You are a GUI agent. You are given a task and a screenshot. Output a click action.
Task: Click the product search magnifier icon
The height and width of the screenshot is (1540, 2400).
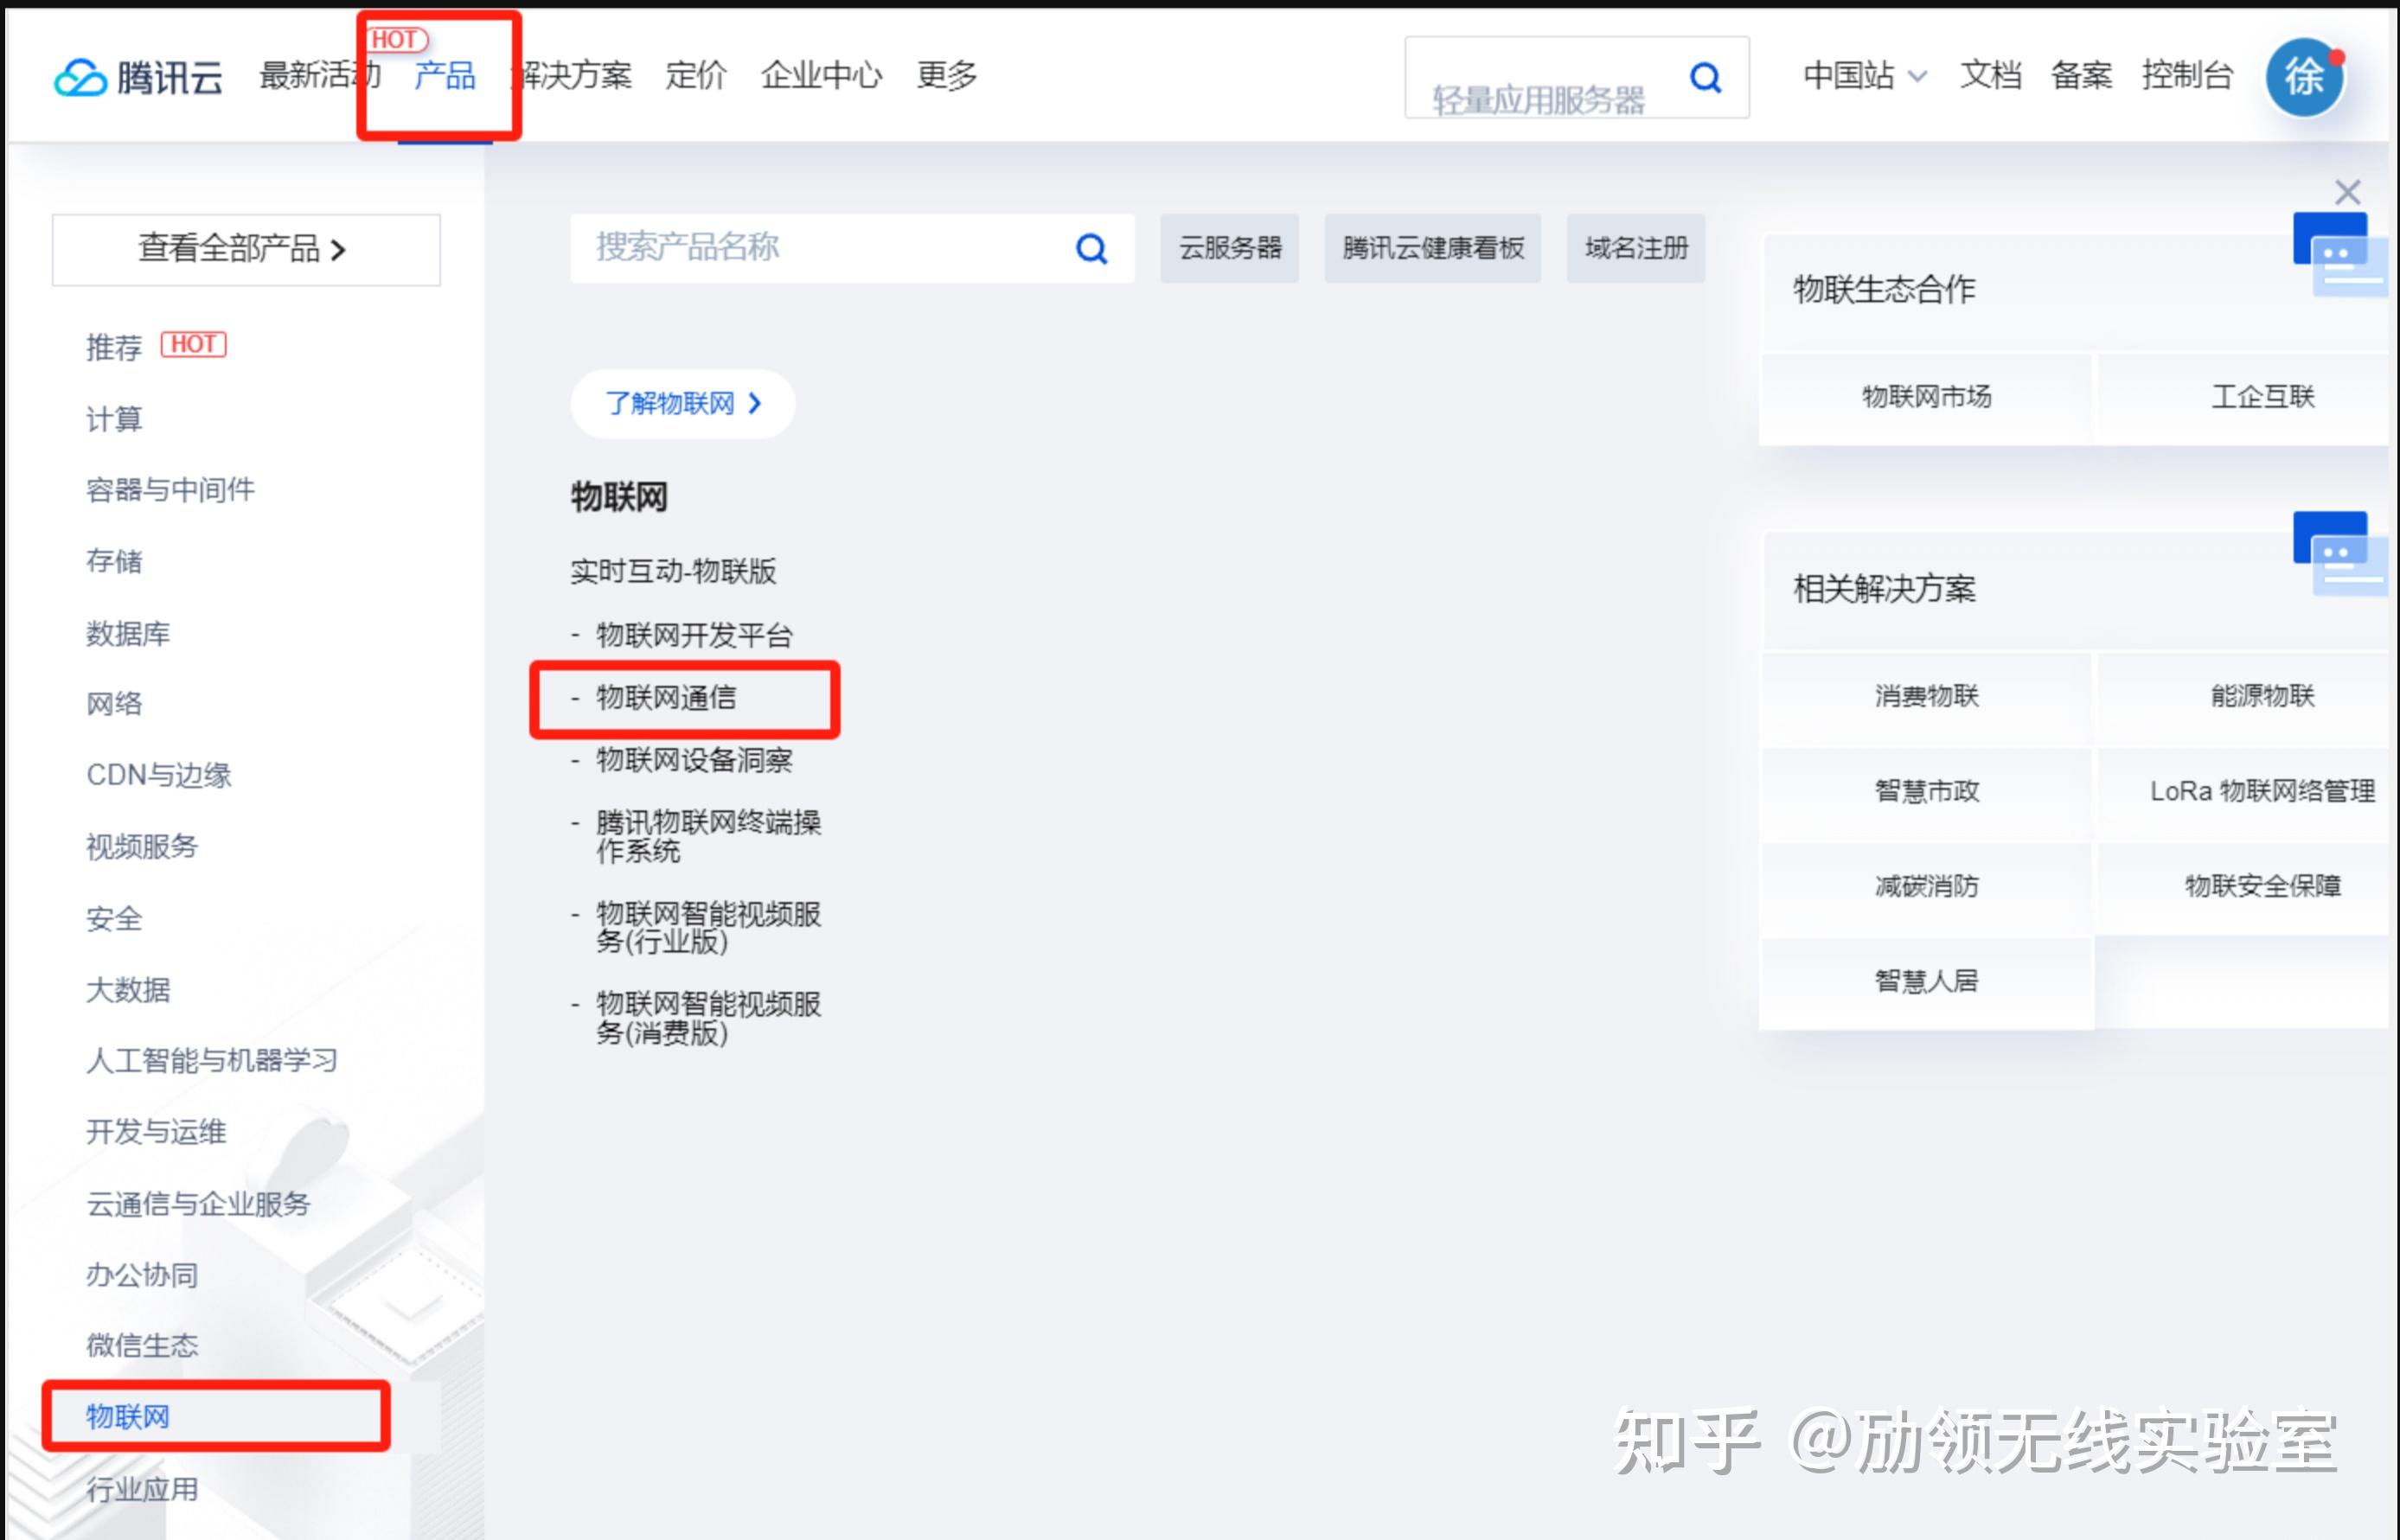click(x=1091, y=248)
